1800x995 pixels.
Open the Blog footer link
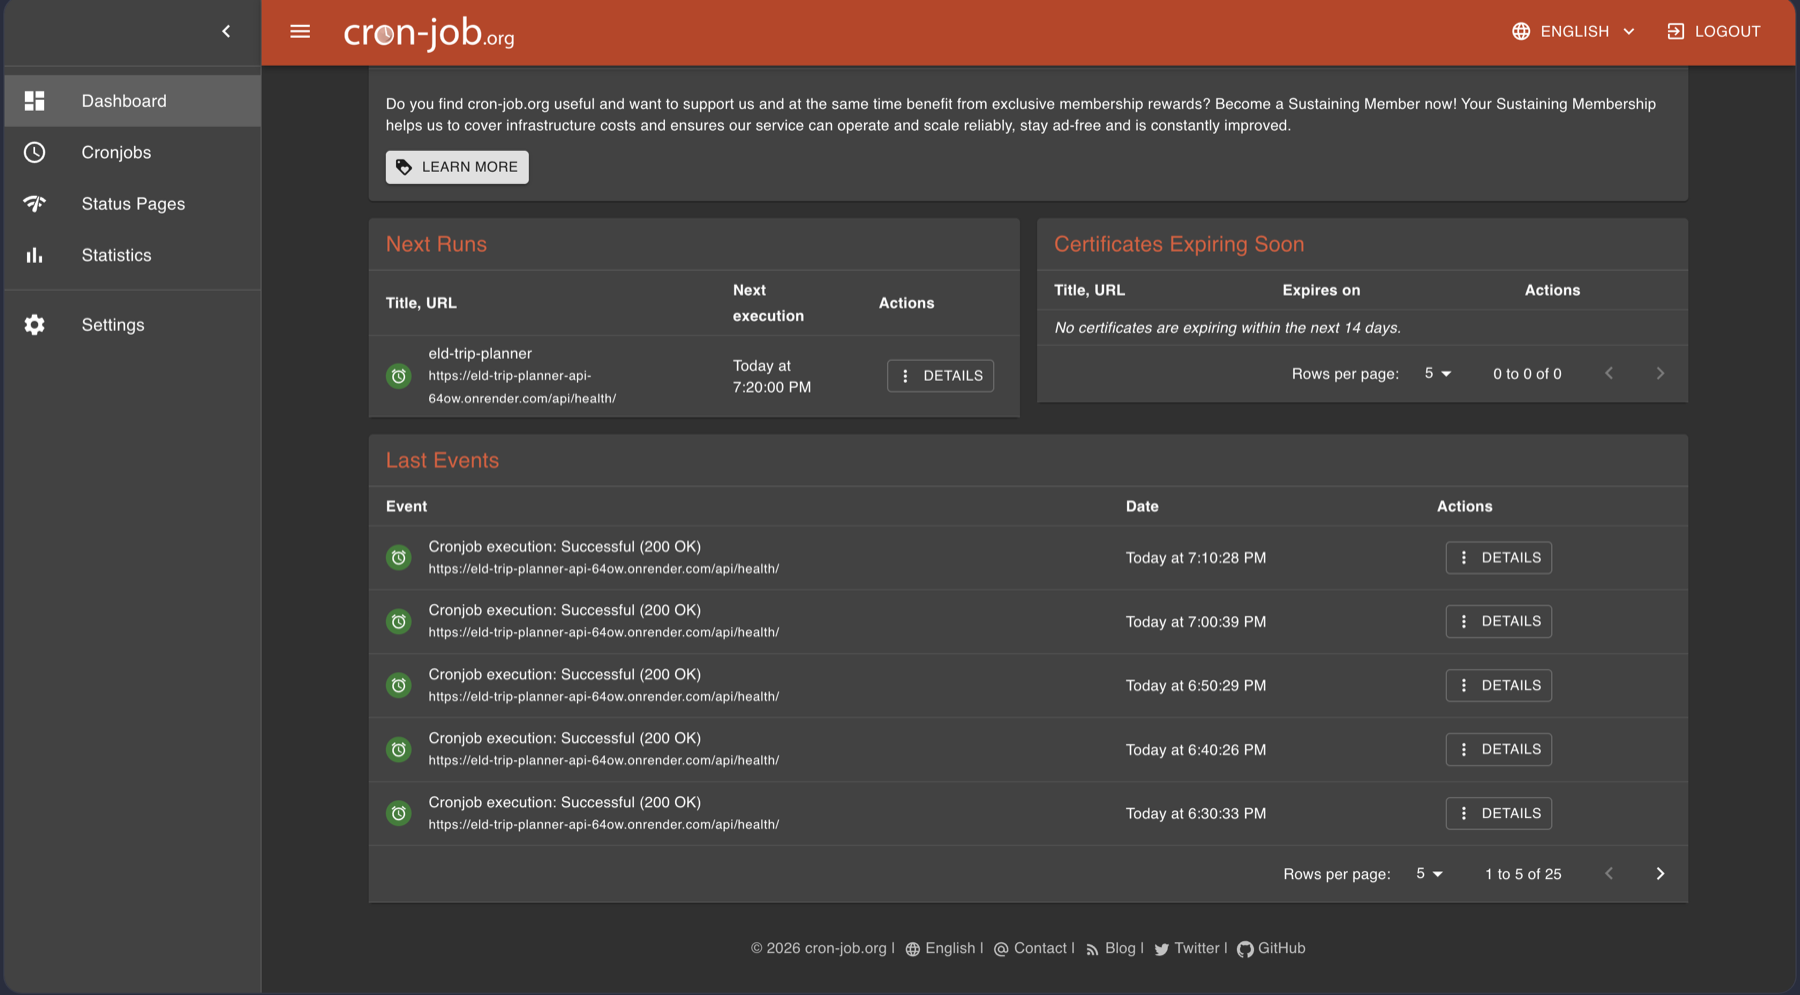[x=1110, y=948]
